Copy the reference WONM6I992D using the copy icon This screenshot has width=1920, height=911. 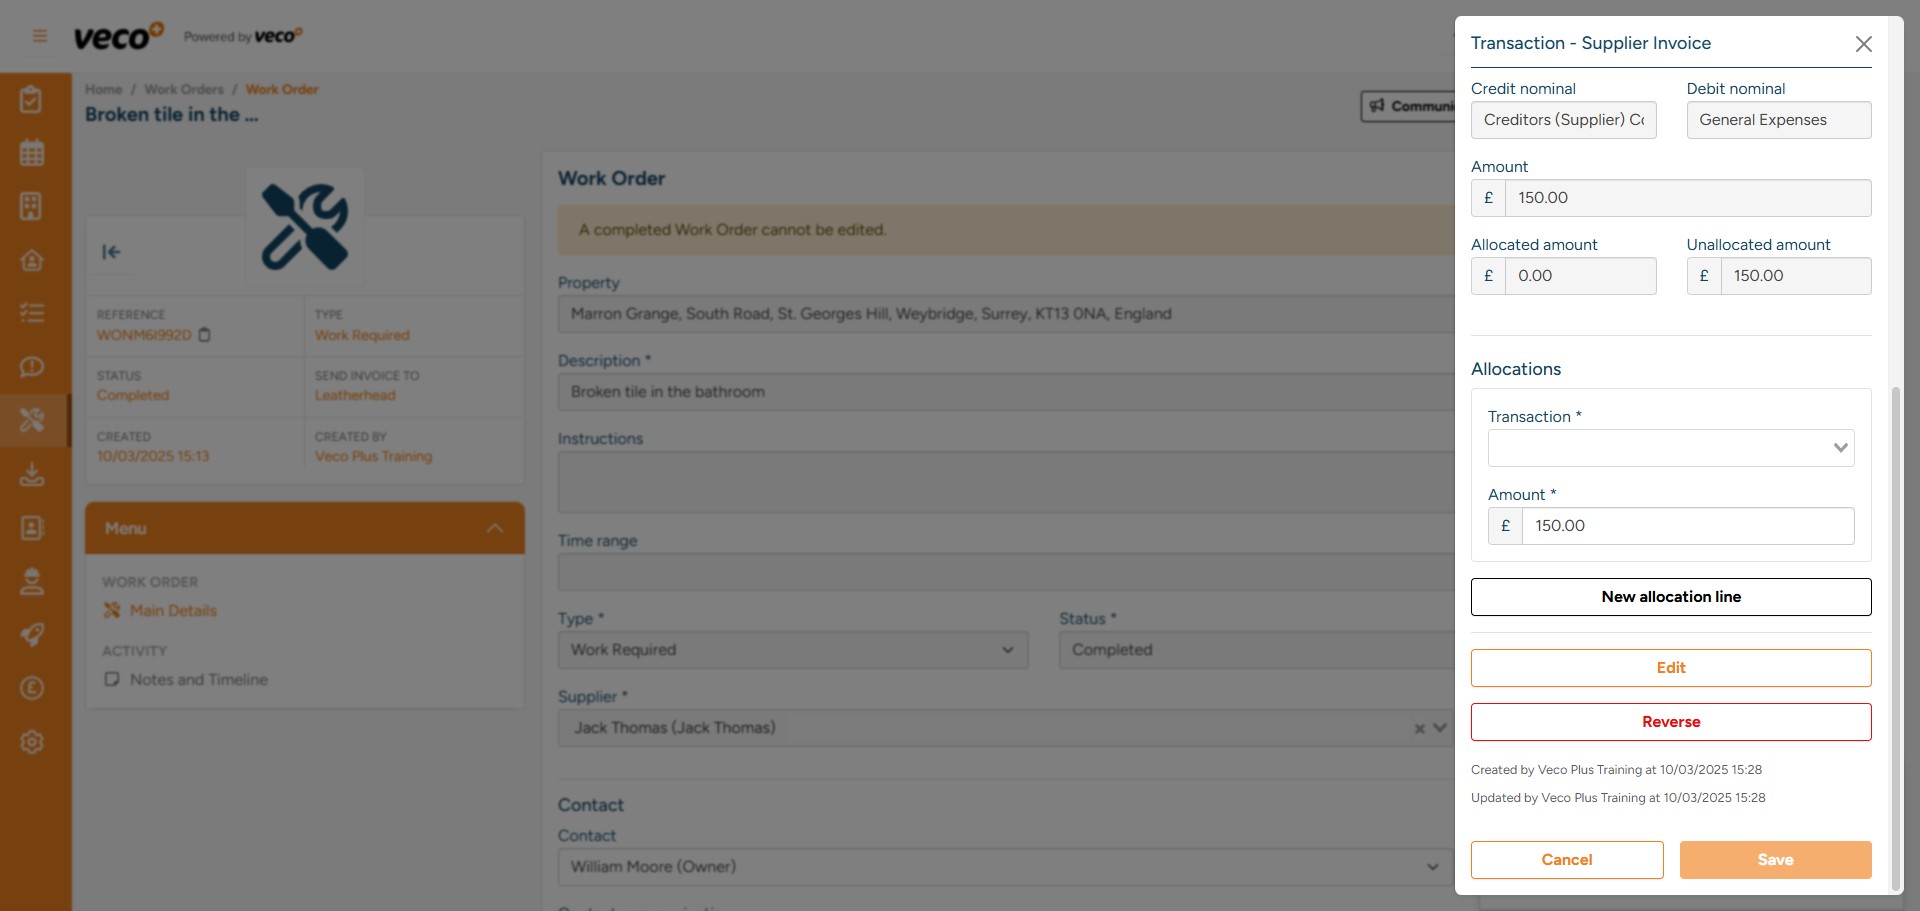[x=205, y=335]
